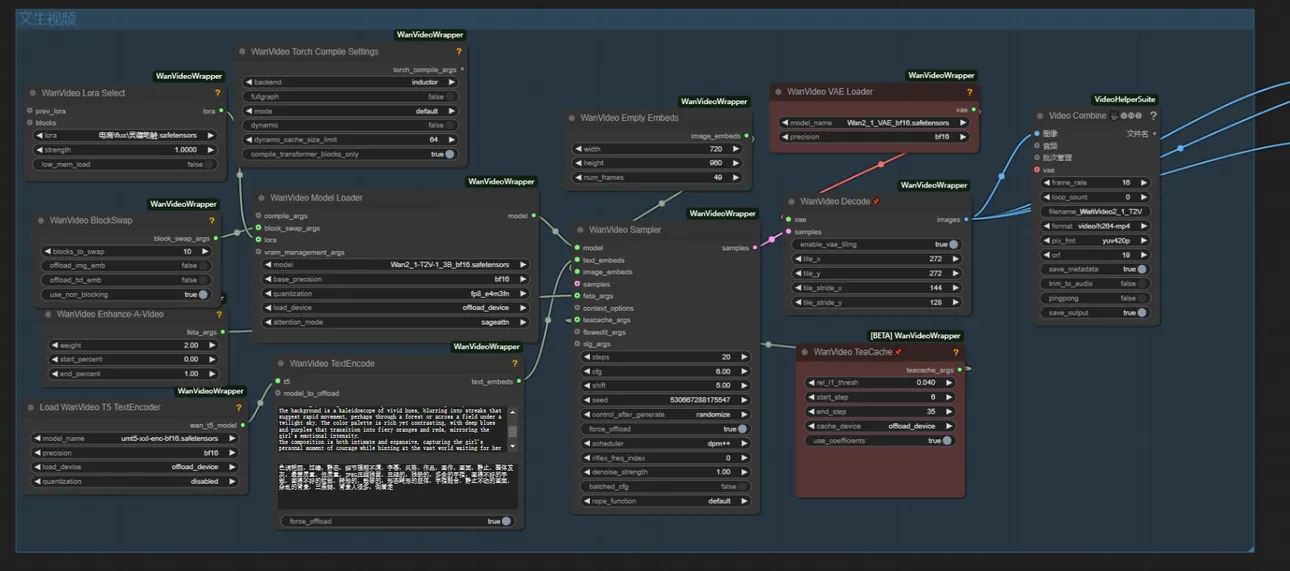The width and height of the screenshot is (1290, 571).
Task: Click help icon on WanVideo VAE Loader
Action: [x=969, y=92]
